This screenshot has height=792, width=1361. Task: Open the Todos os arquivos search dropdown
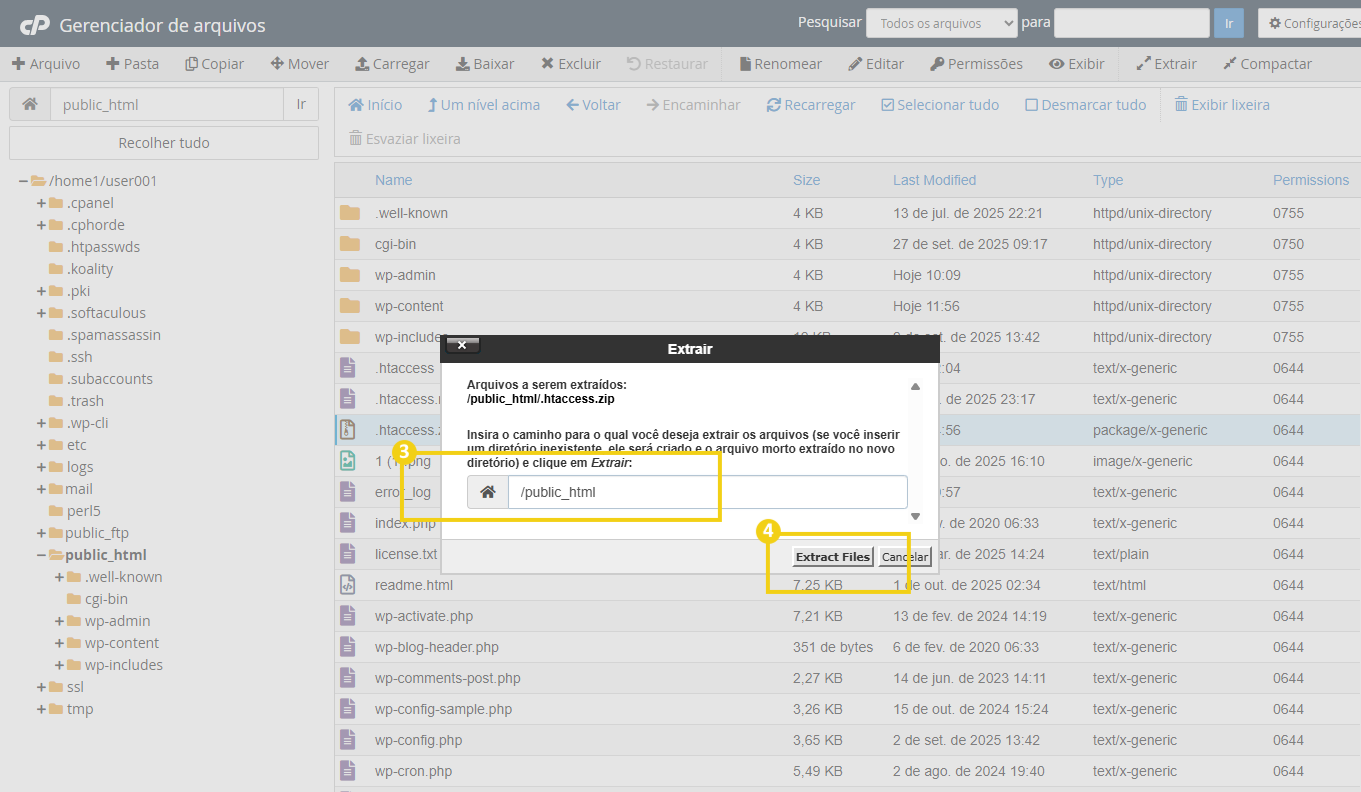(941, 23)
